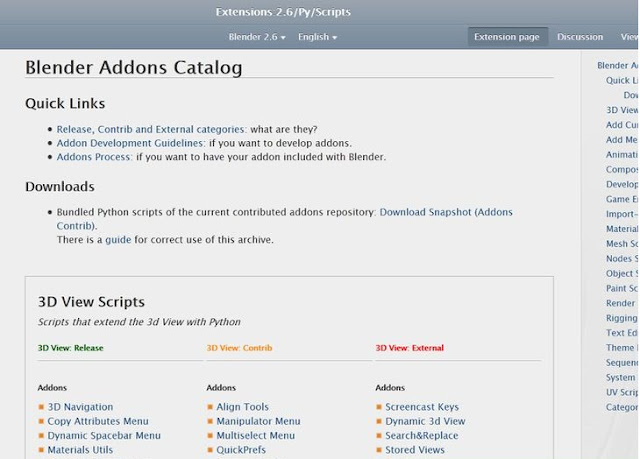Open the Dynamic 3d View addon link
The height and width of the screenshot is (459, 640).
pos(425,421)
